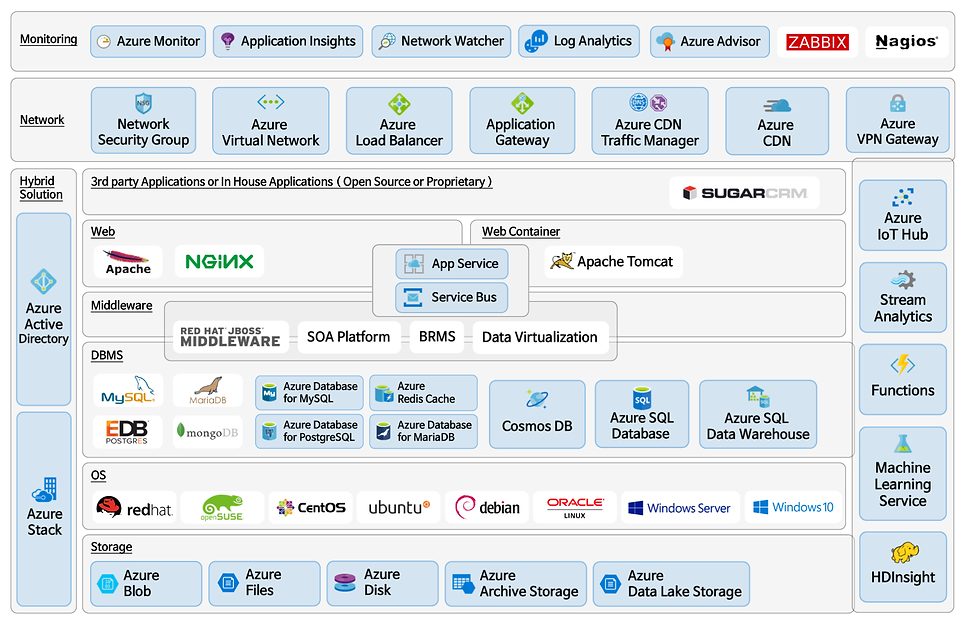Image resolution: width=965 pixels, height=623 pixels.
Task: Select the Azure Archive Storage icon
Action: [x=462, y=583]
